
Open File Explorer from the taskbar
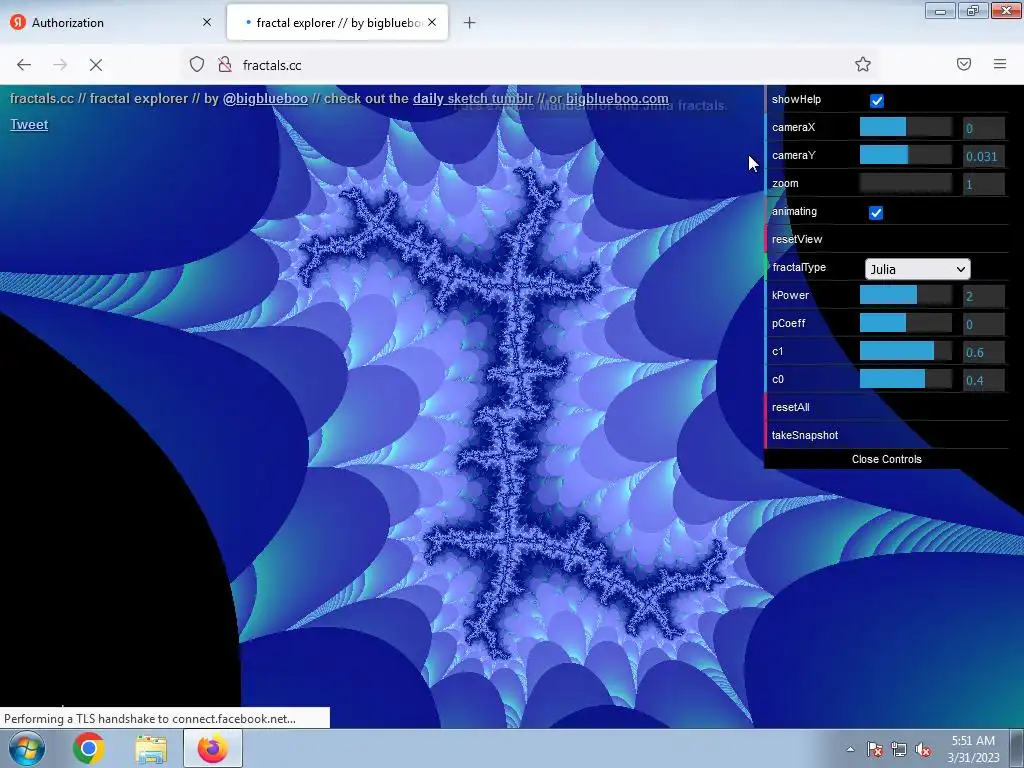[x=151, y=748]
